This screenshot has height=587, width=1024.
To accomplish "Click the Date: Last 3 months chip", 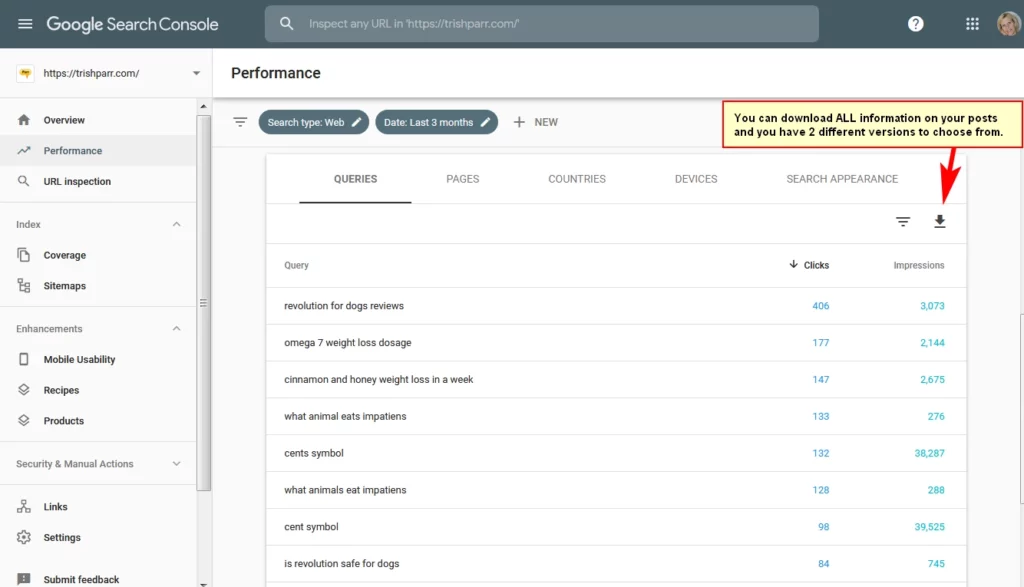I will tap(436, 122).
